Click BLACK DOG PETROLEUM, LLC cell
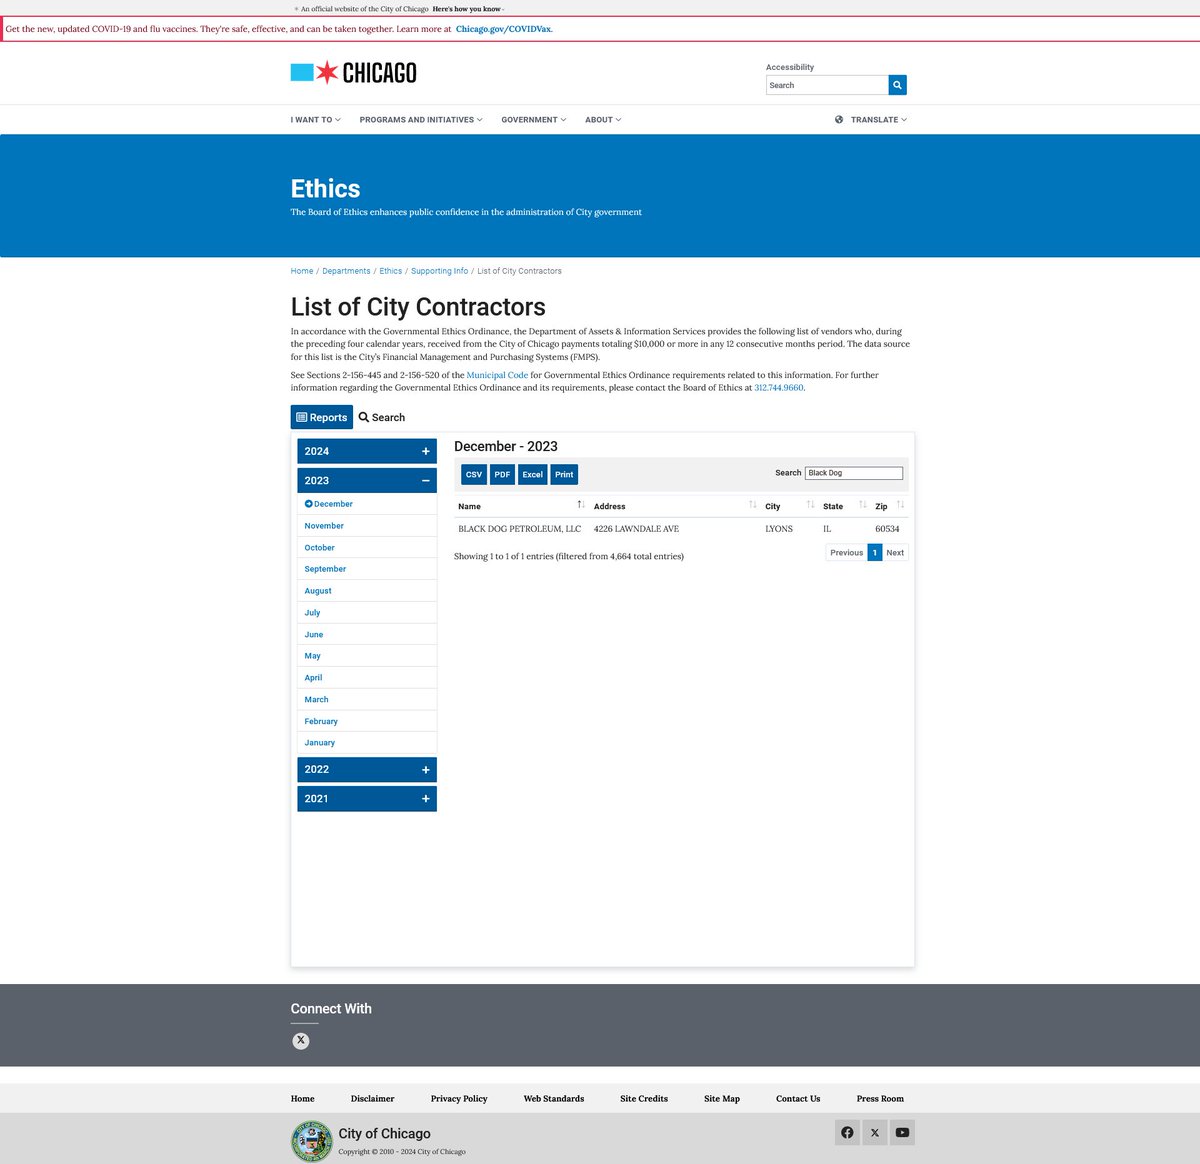This screenshot has width=1200, height=1164. tap(519, 529)
